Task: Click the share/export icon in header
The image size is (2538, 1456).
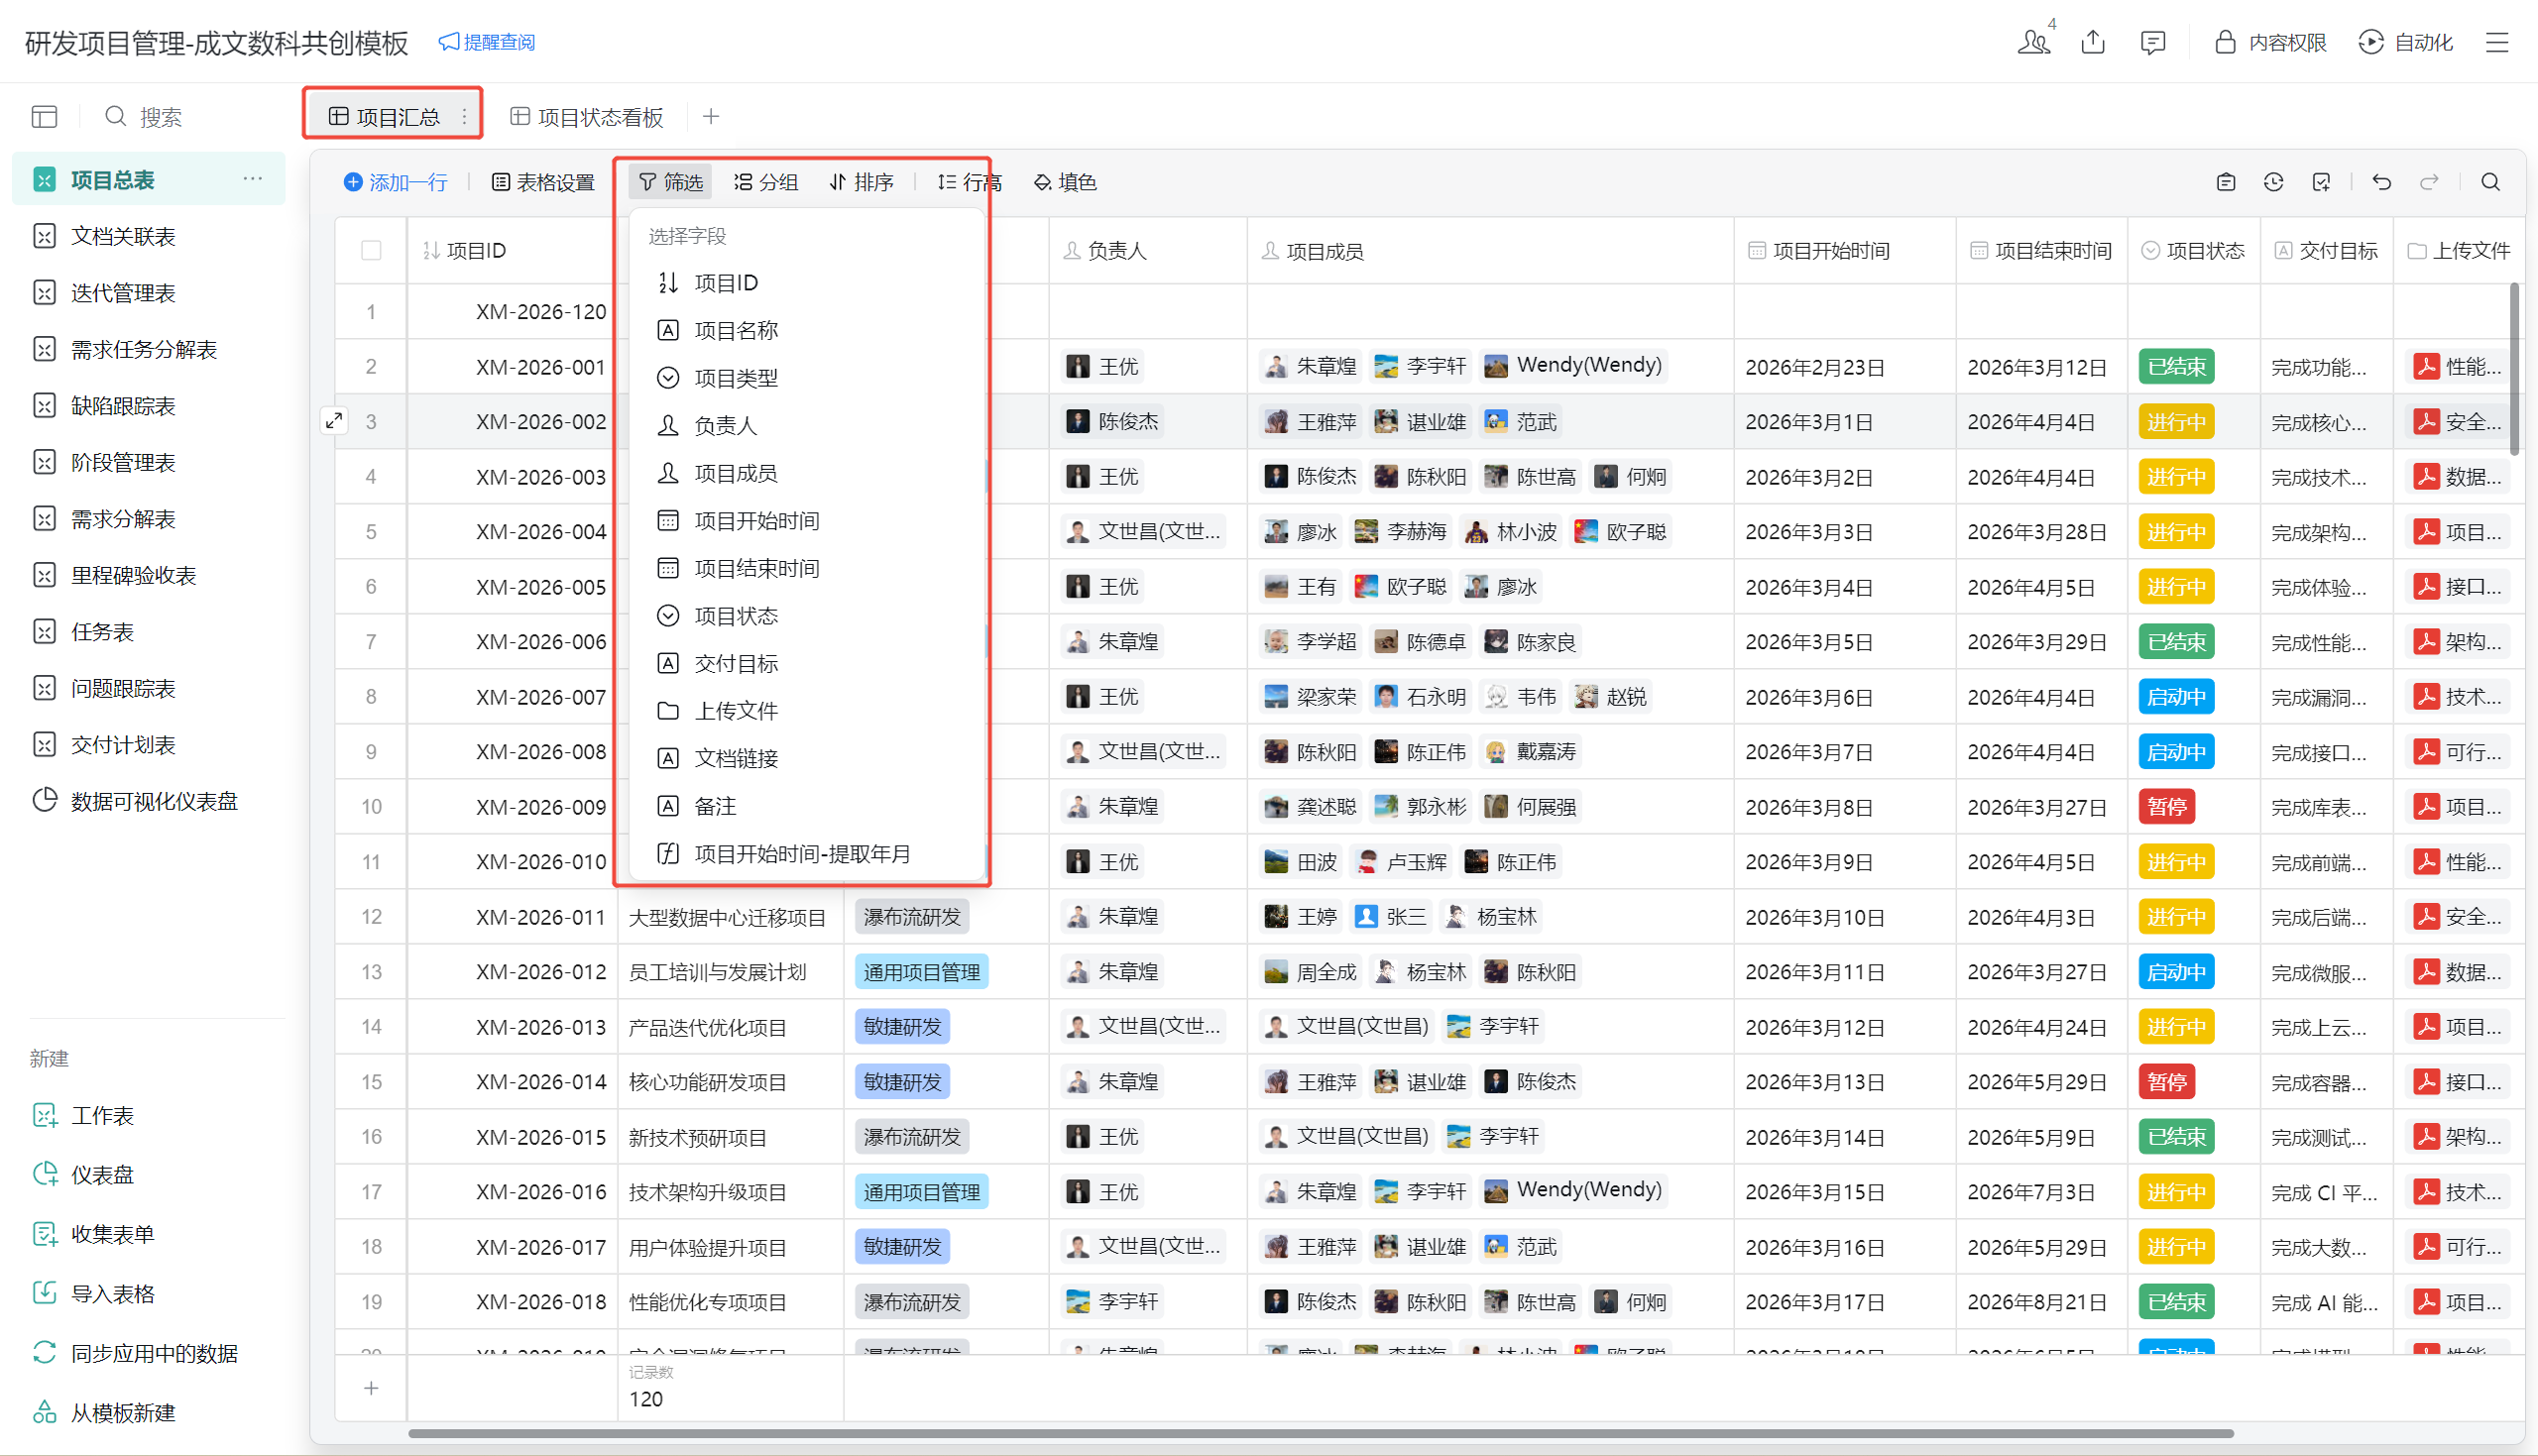Action: point(2092,42)
